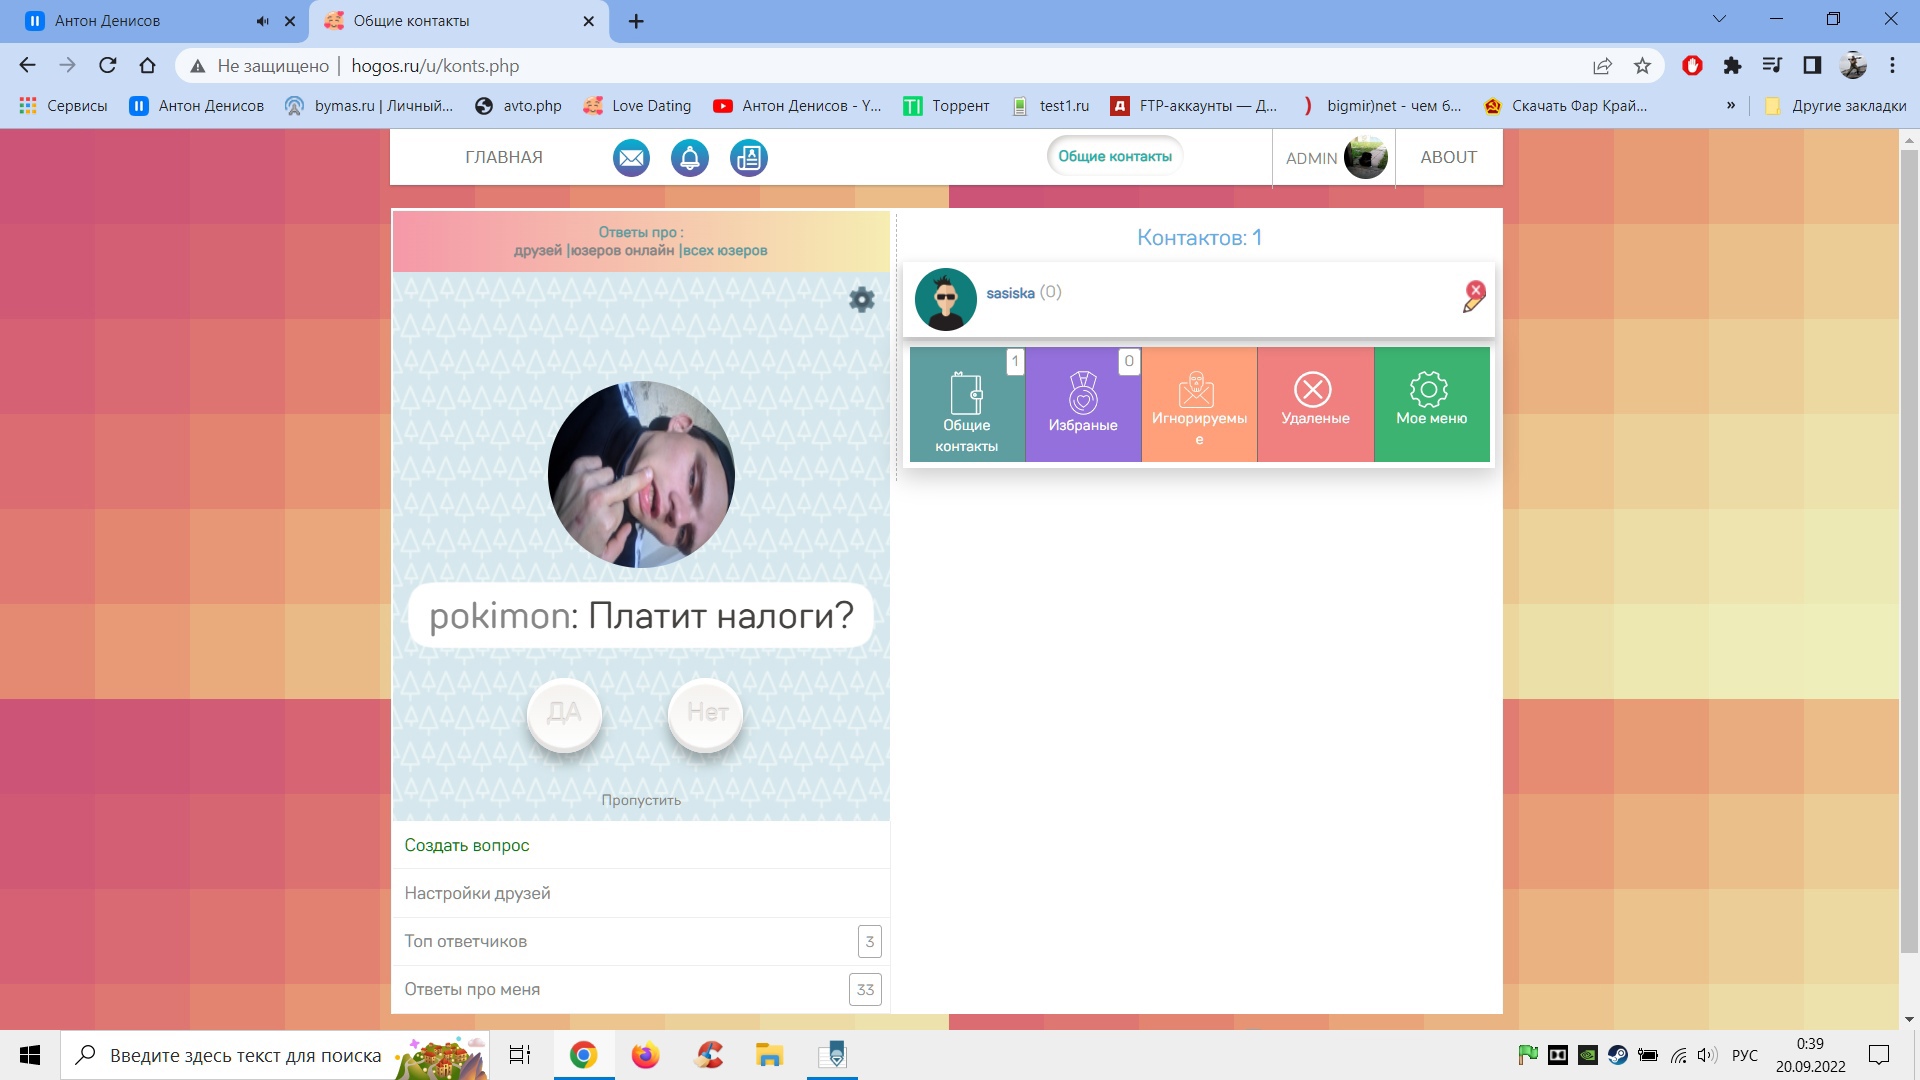
Task: Click the sasiska contact avatar
Action: (x=945, y=299)
